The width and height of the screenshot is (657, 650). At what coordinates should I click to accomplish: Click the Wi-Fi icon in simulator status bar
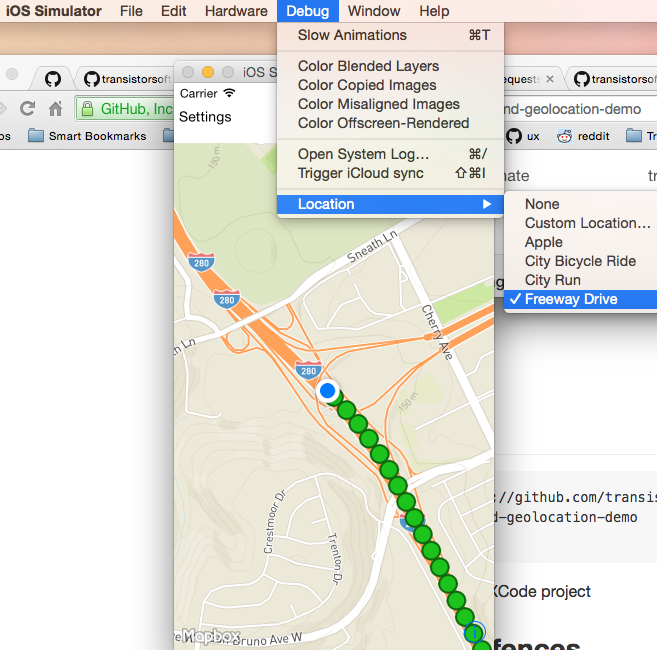coord(229,93)
